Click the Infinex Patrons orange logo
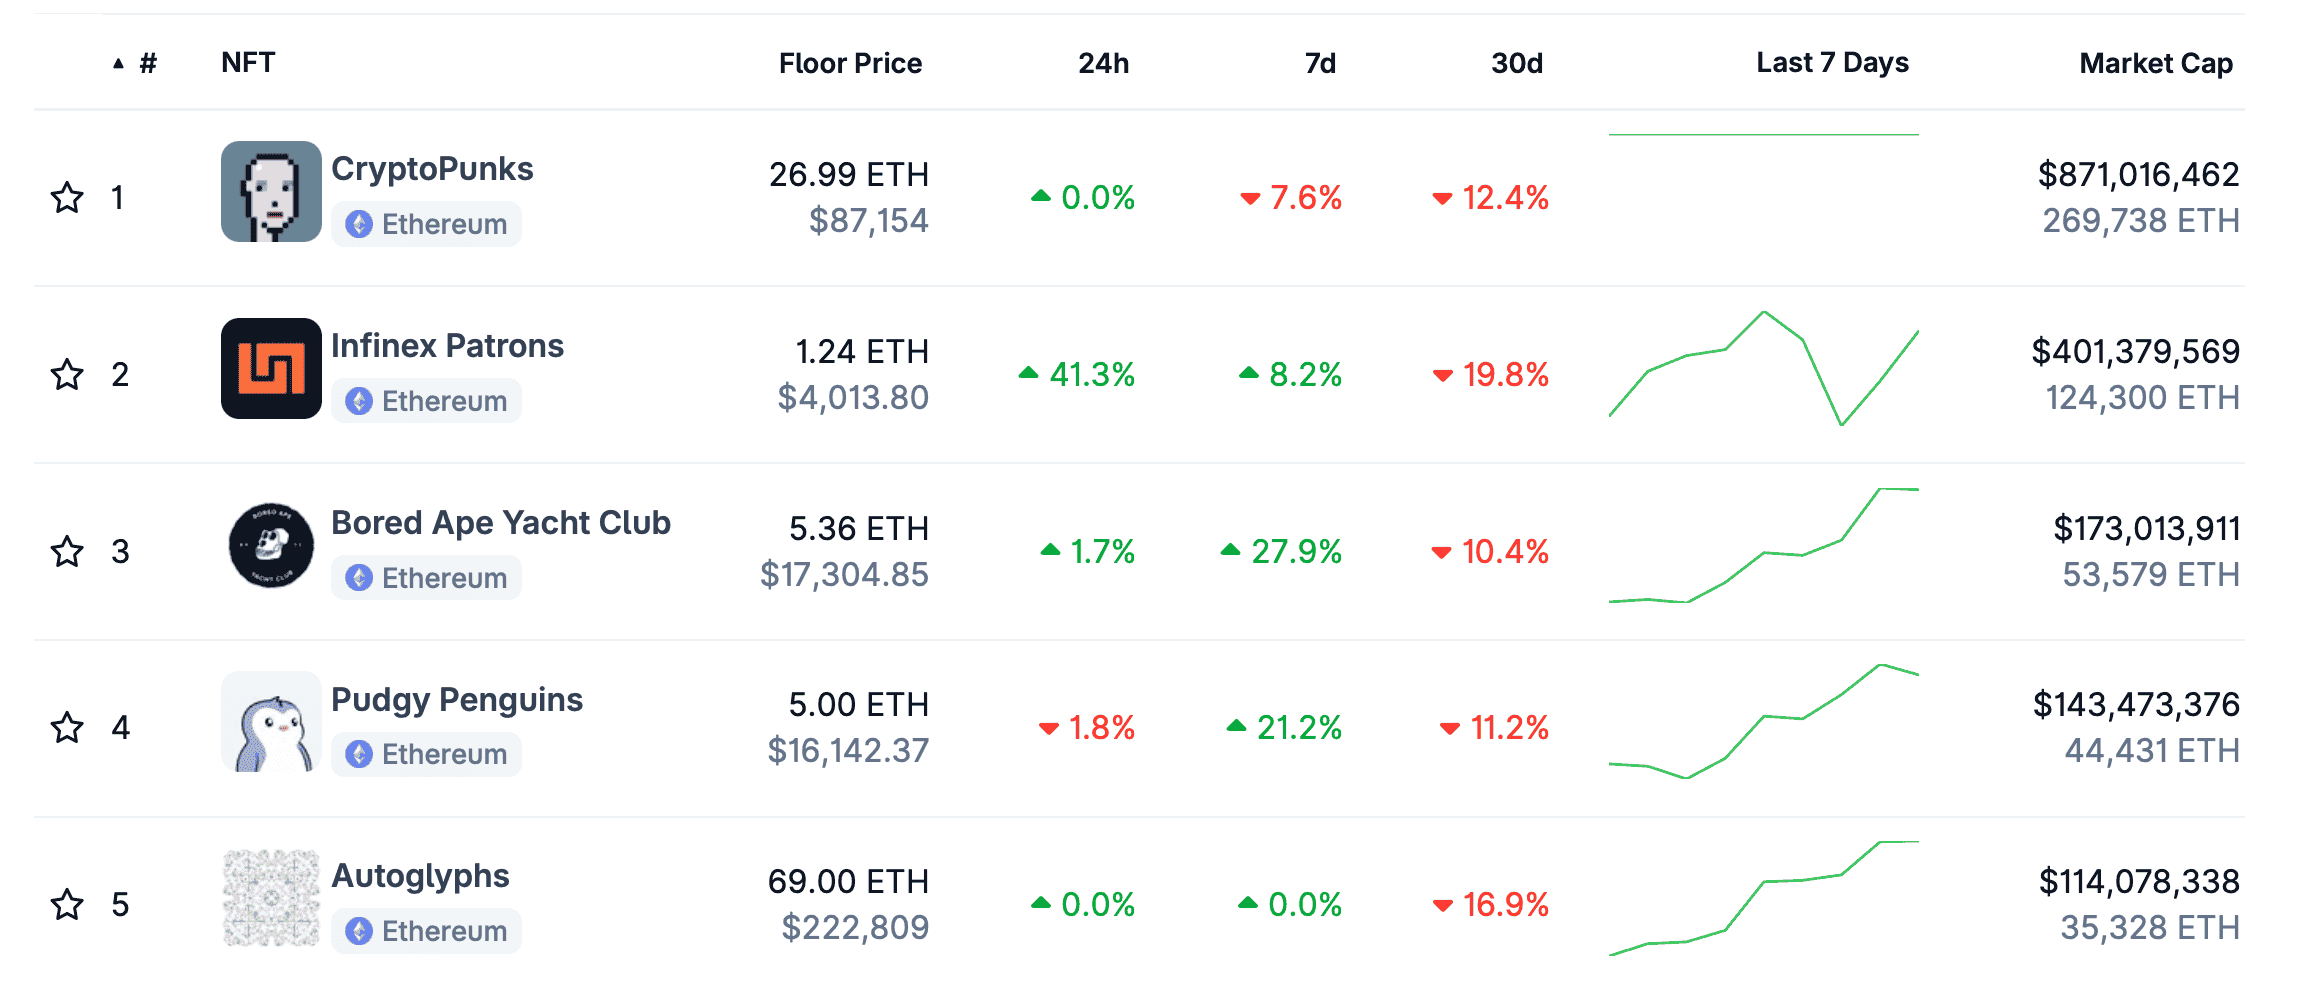 pos(271,368)
